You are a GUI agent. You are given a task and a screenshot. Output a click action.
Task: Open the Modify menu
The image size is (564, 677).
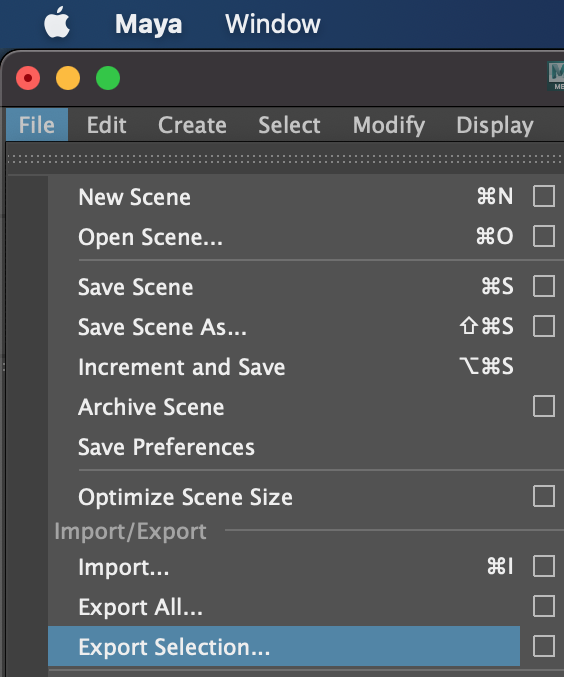click(389, 126)
